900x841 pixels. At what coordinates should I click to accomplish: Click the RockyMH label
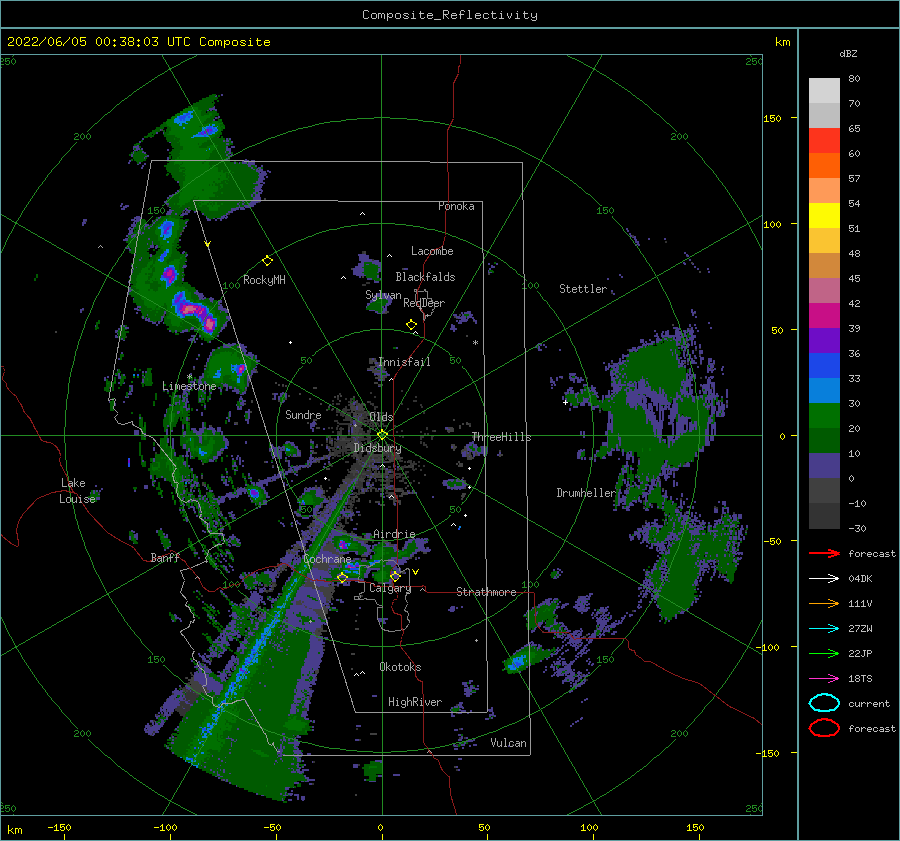tap(264, 280)
